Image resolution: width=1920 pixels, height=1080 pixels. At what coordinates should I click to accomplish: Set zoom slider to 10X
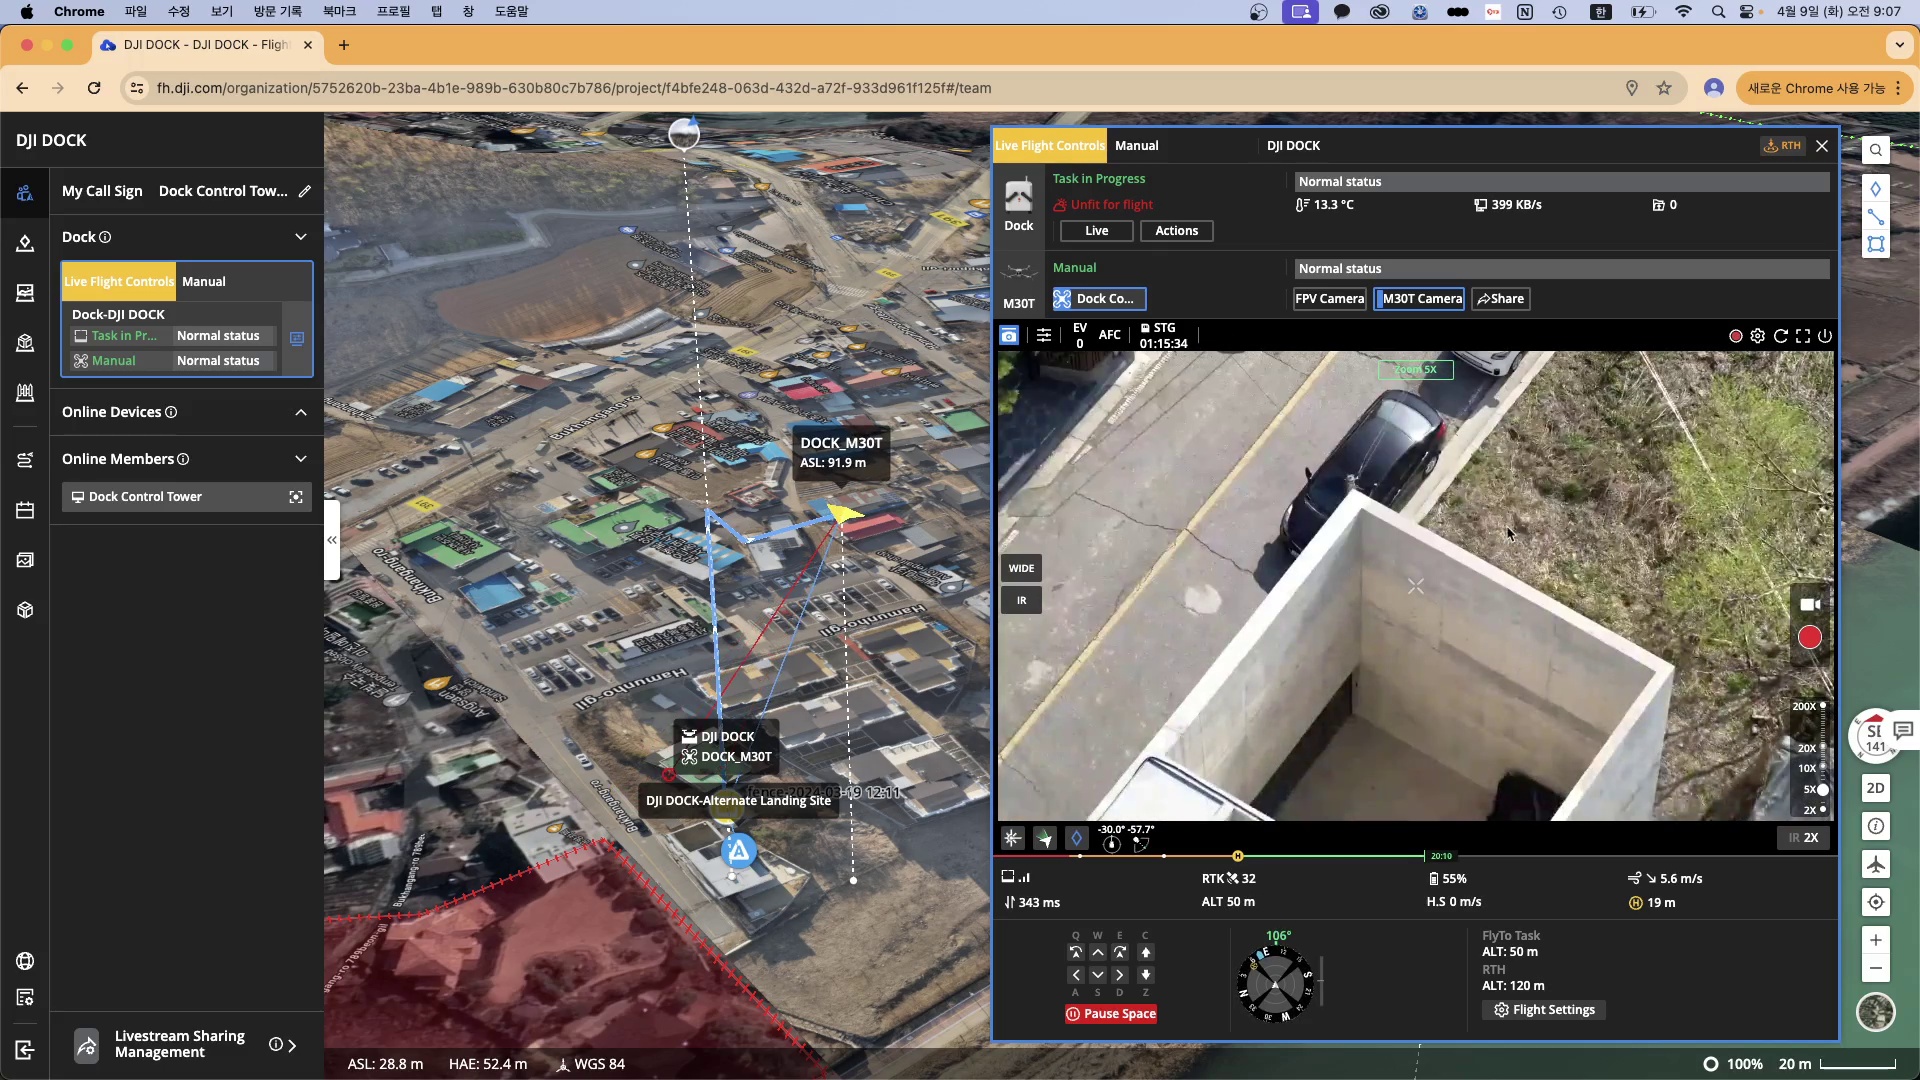(1822, 768)
